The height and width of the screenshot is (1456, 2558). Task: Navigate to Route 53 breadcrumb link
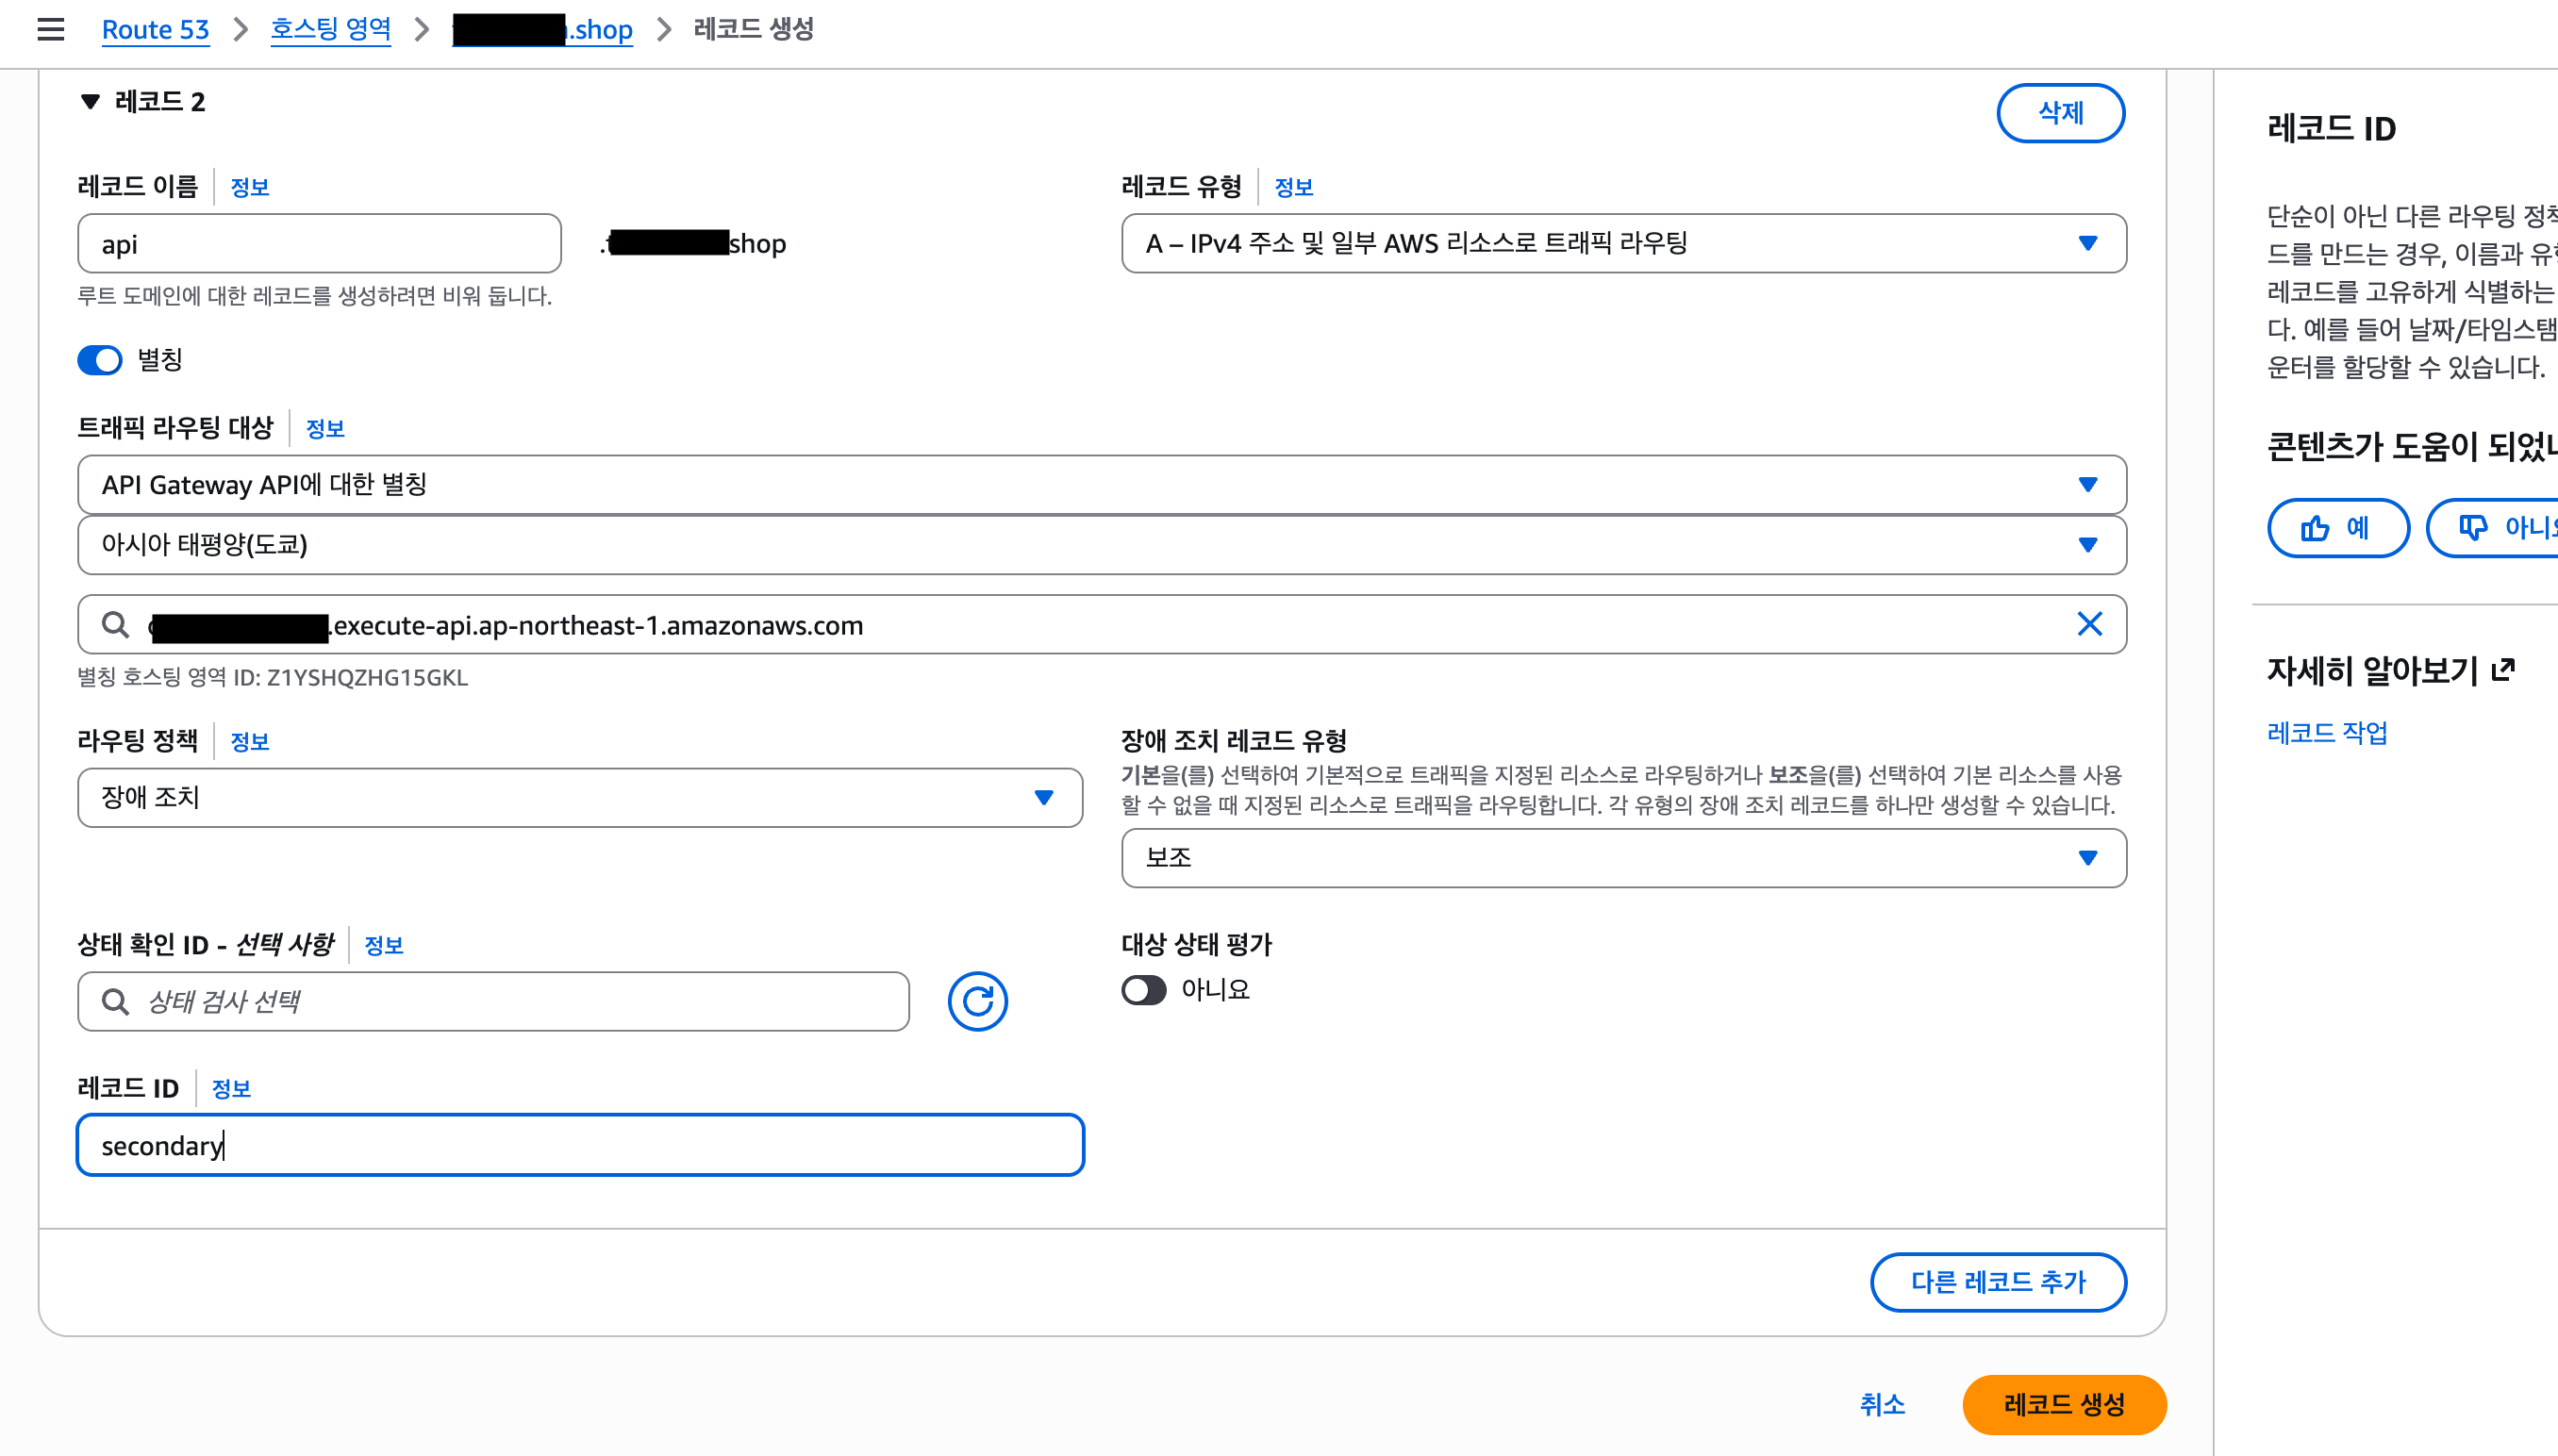coord(156,29)
